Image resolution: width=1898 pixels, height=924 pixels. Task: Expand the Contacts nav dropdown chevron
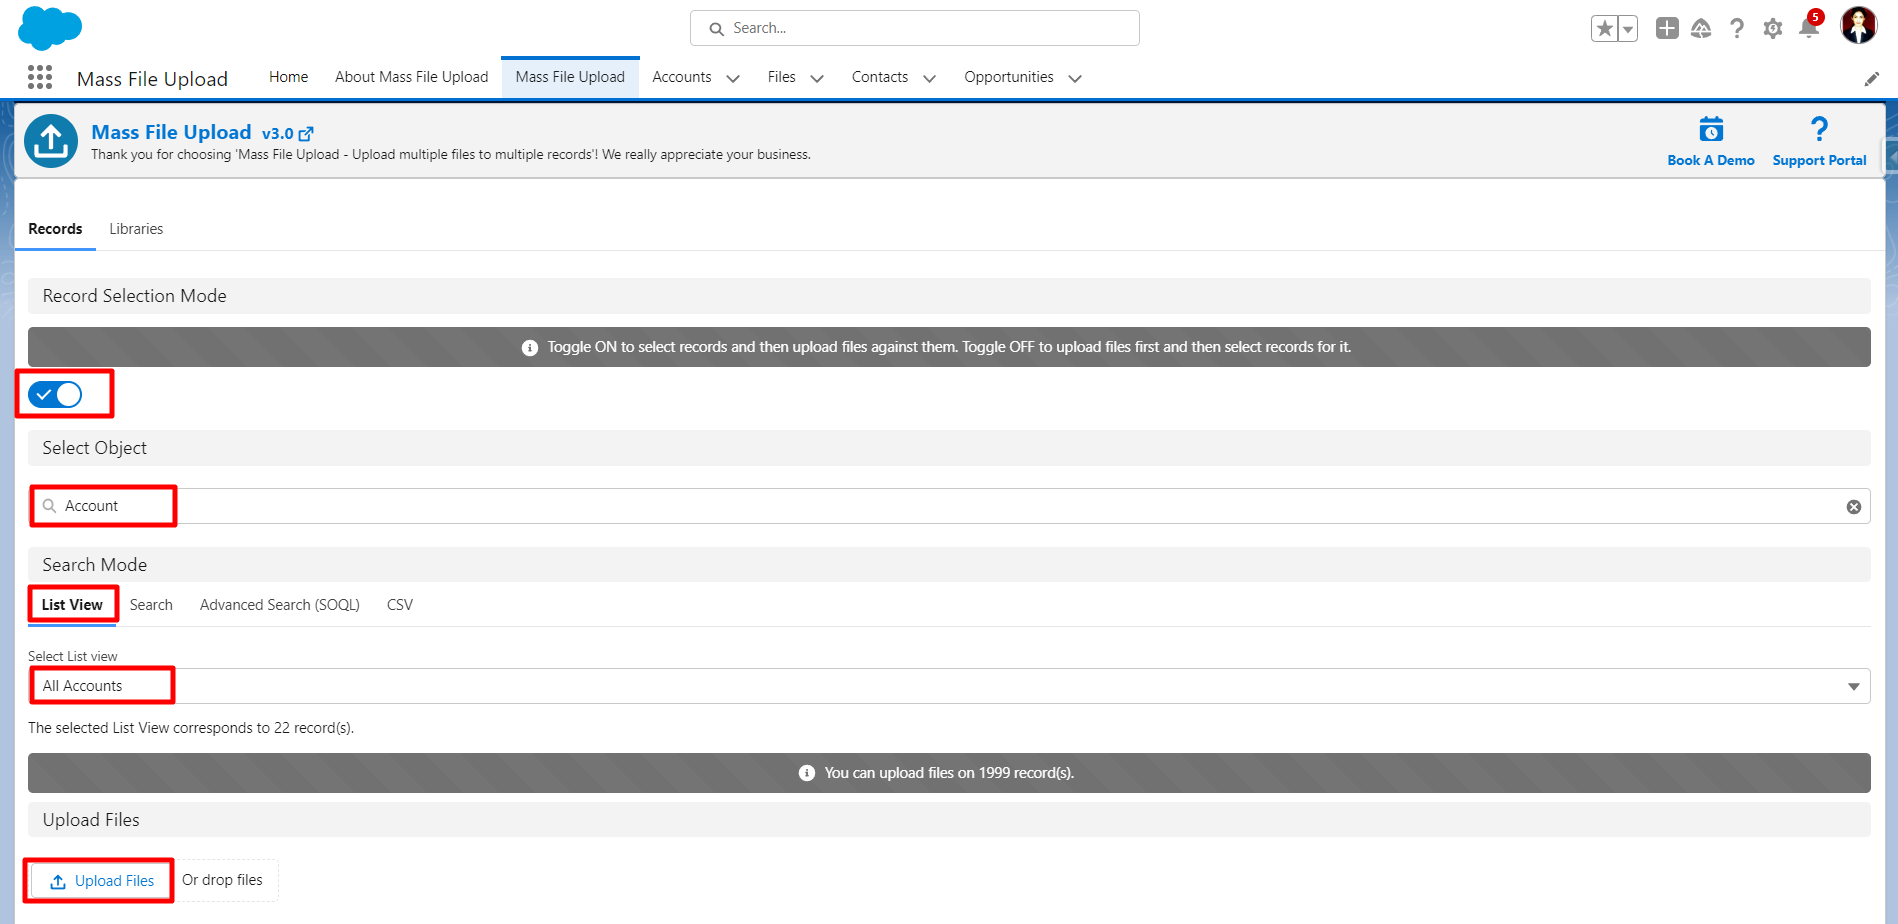[x=929, y=78]
